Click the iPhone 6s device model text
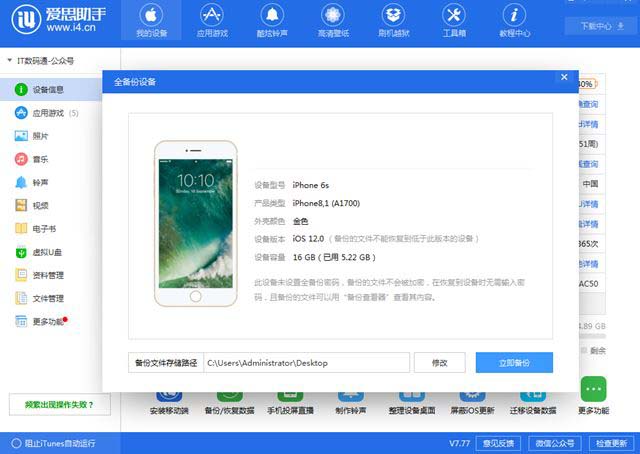Viewport: 640px width, 454px height. [x=310, y=185]
